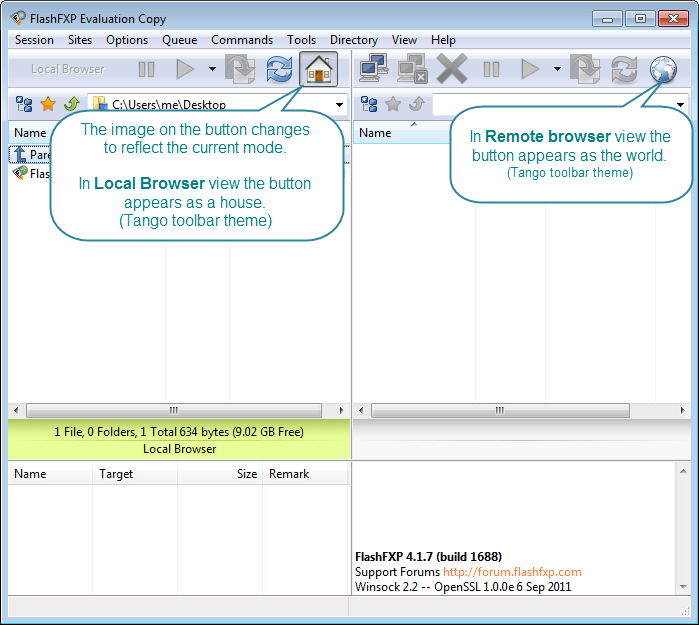
Task: Click the Local Browser toolbar label
Action: tap(68, 69)
